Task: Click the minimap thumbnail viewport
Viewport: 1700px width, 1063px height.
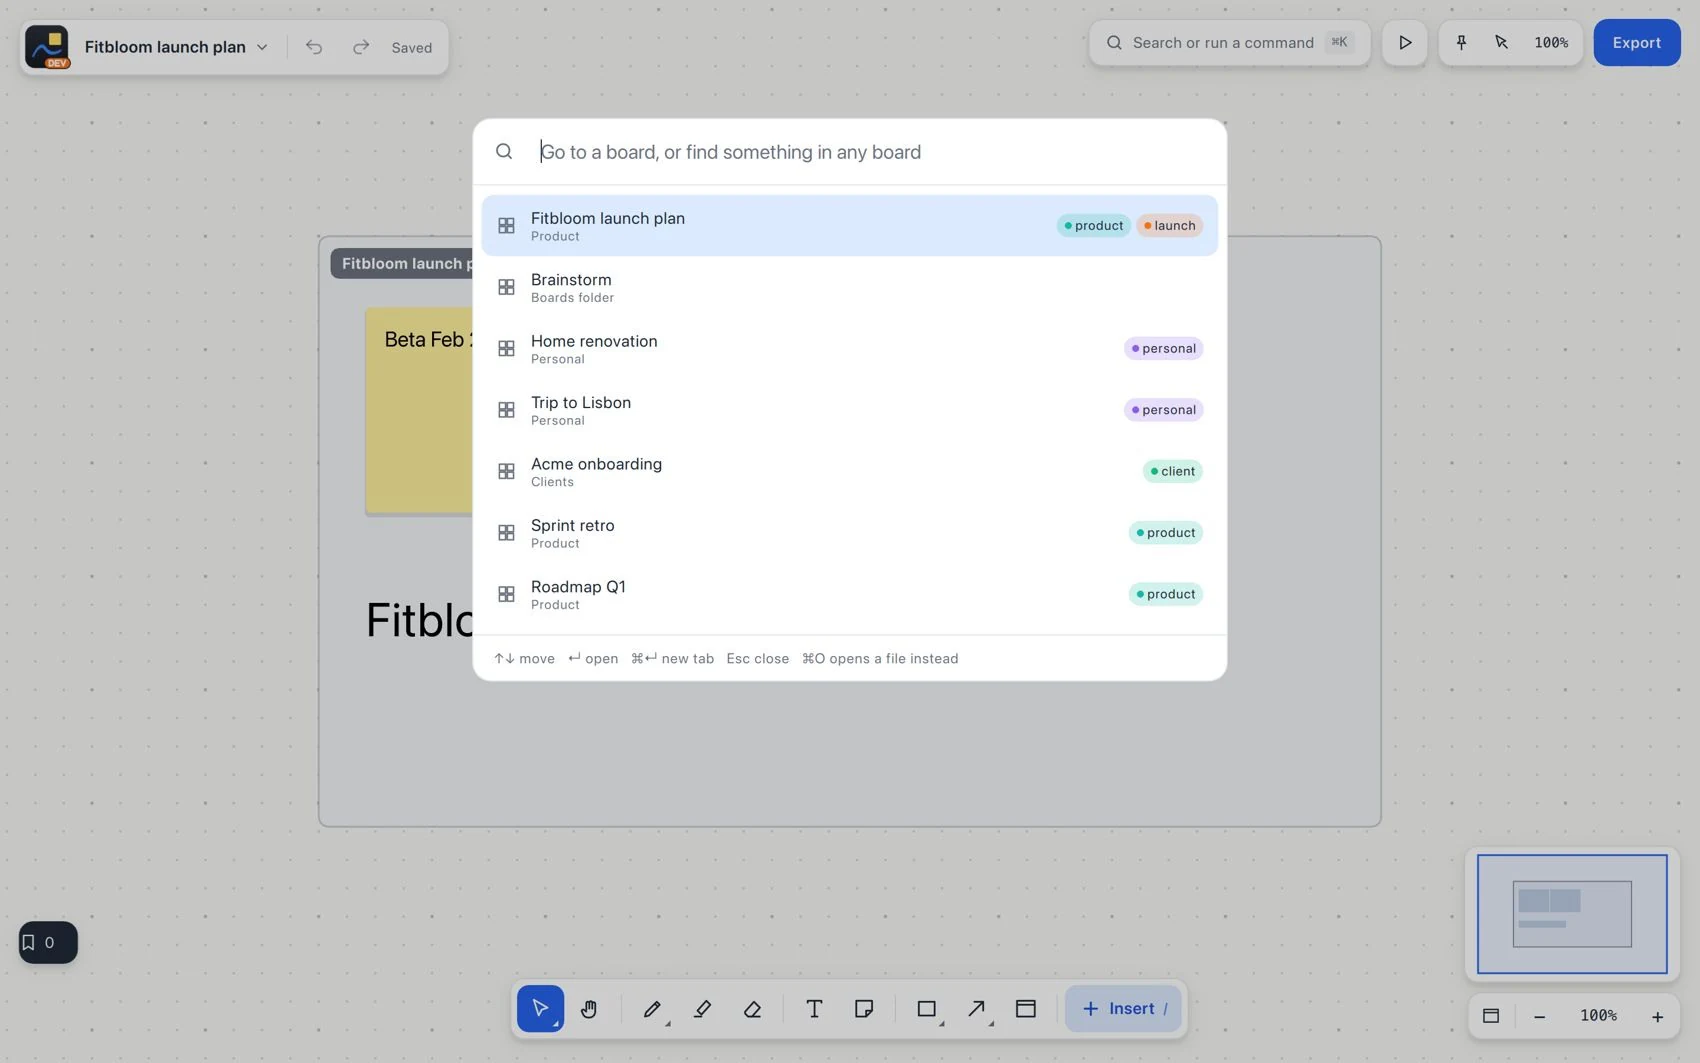Action: 1572,914
